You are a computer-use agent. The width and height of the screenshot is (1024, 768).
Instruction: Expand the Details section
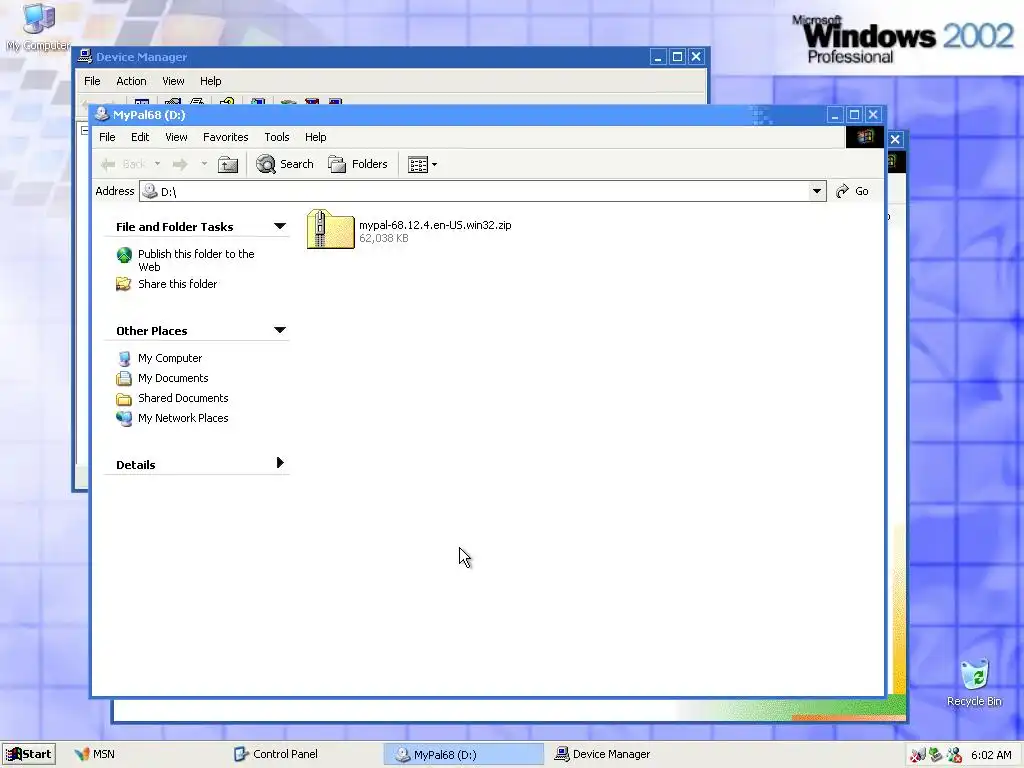point(280,463)
